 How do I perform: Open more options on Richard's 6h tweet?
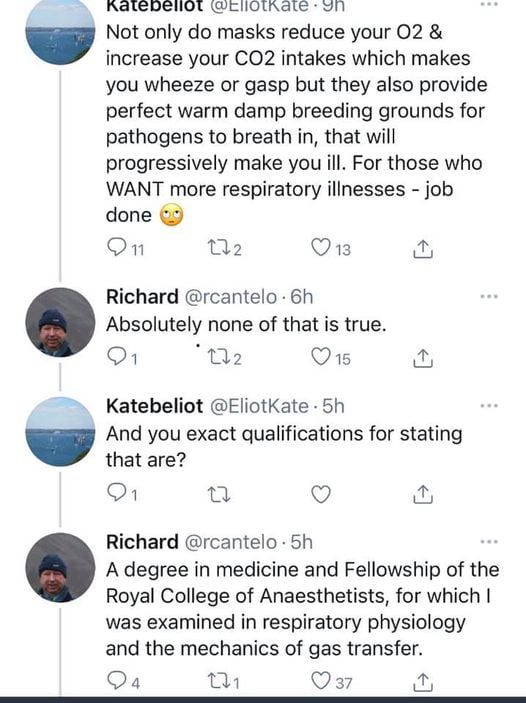[x=489, y=296]
